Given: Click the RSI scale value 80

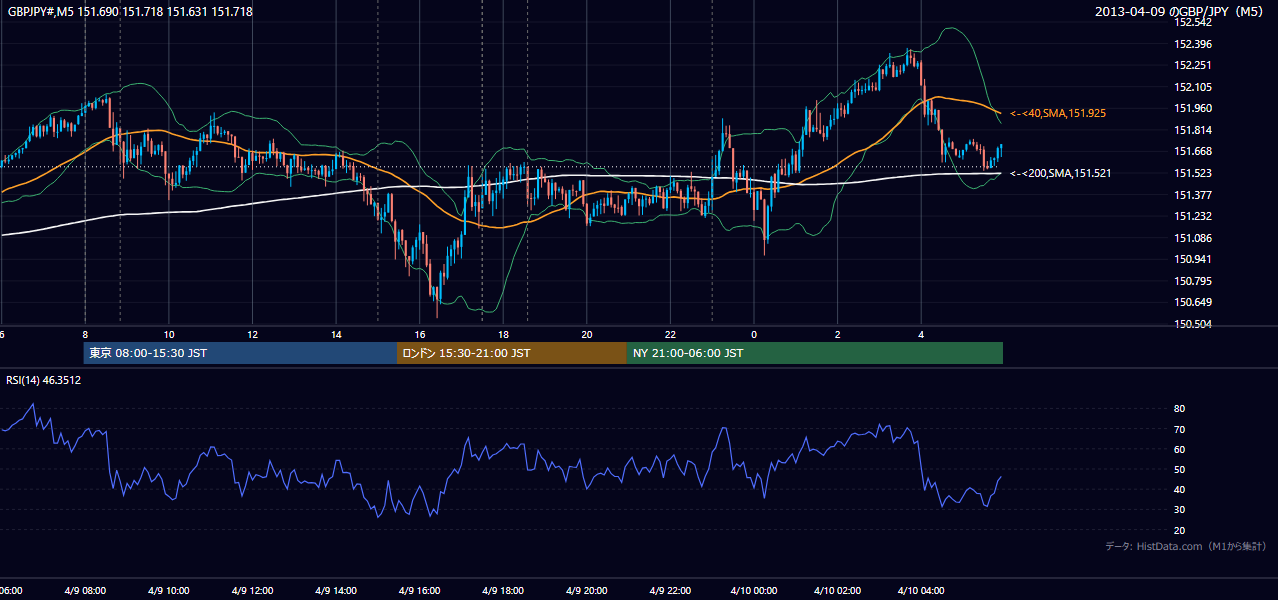Looking at the screenshot, I should tap(1180, 409).
